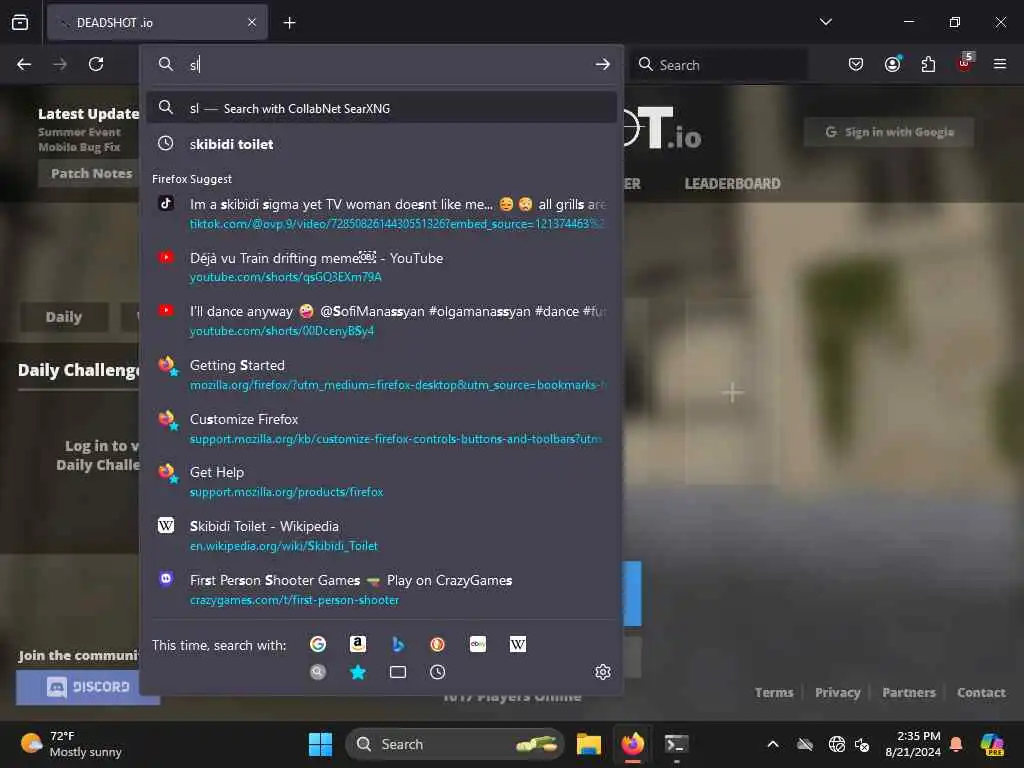Open the Privacy link
The height and width of the screenshot is (768, 1024).
pyautogui.click(x=837, y=692)
